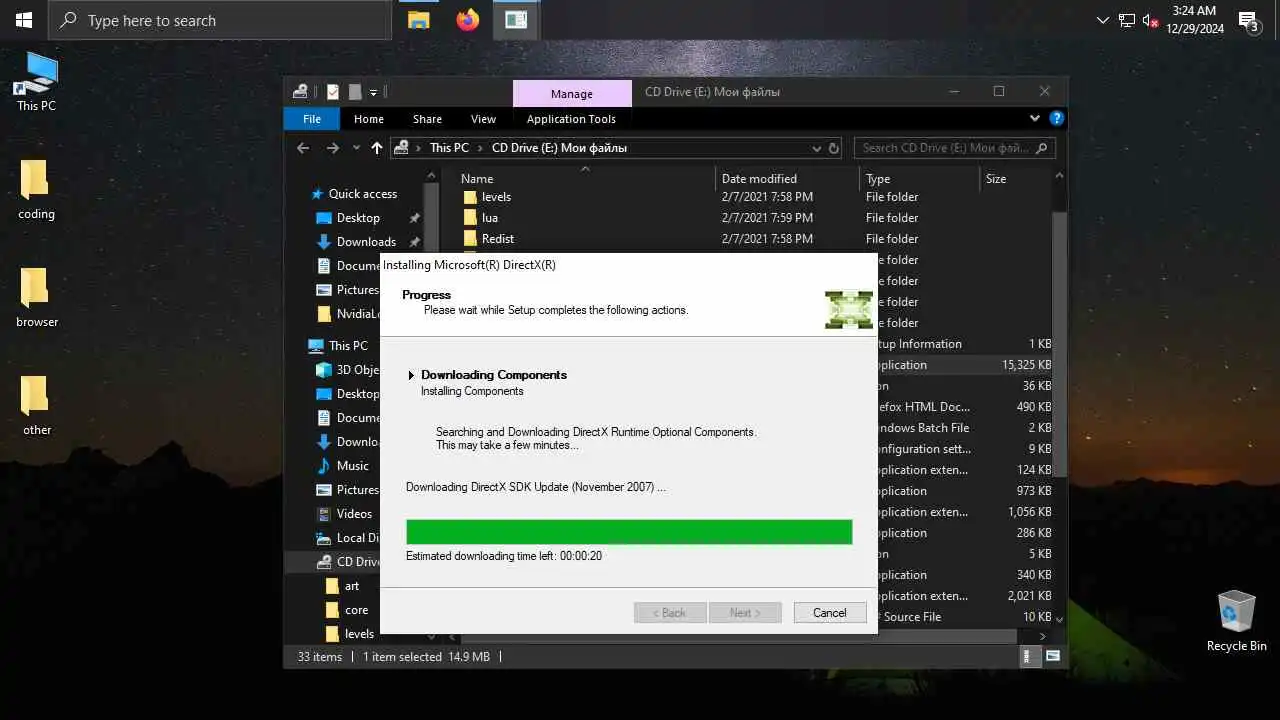Open the core subfolder in navigation tree

[x=356, y=610]
